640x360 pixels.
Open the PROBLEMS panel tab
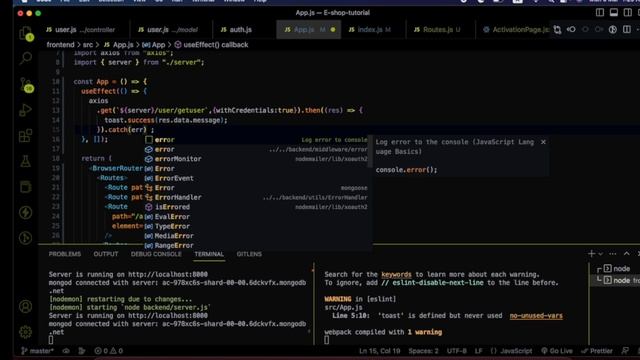(65, 254)
